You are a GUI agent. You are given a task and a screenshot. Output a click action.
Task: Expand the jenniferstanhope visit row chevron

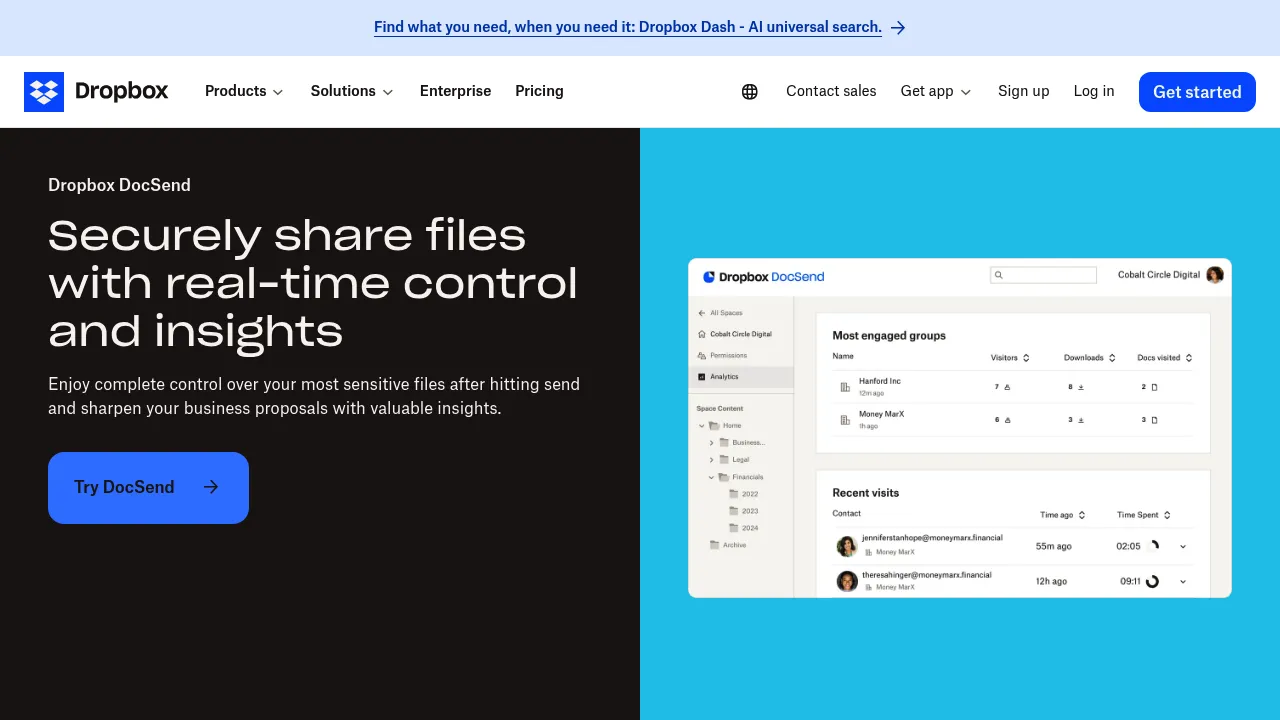[x=1183, y=546]
